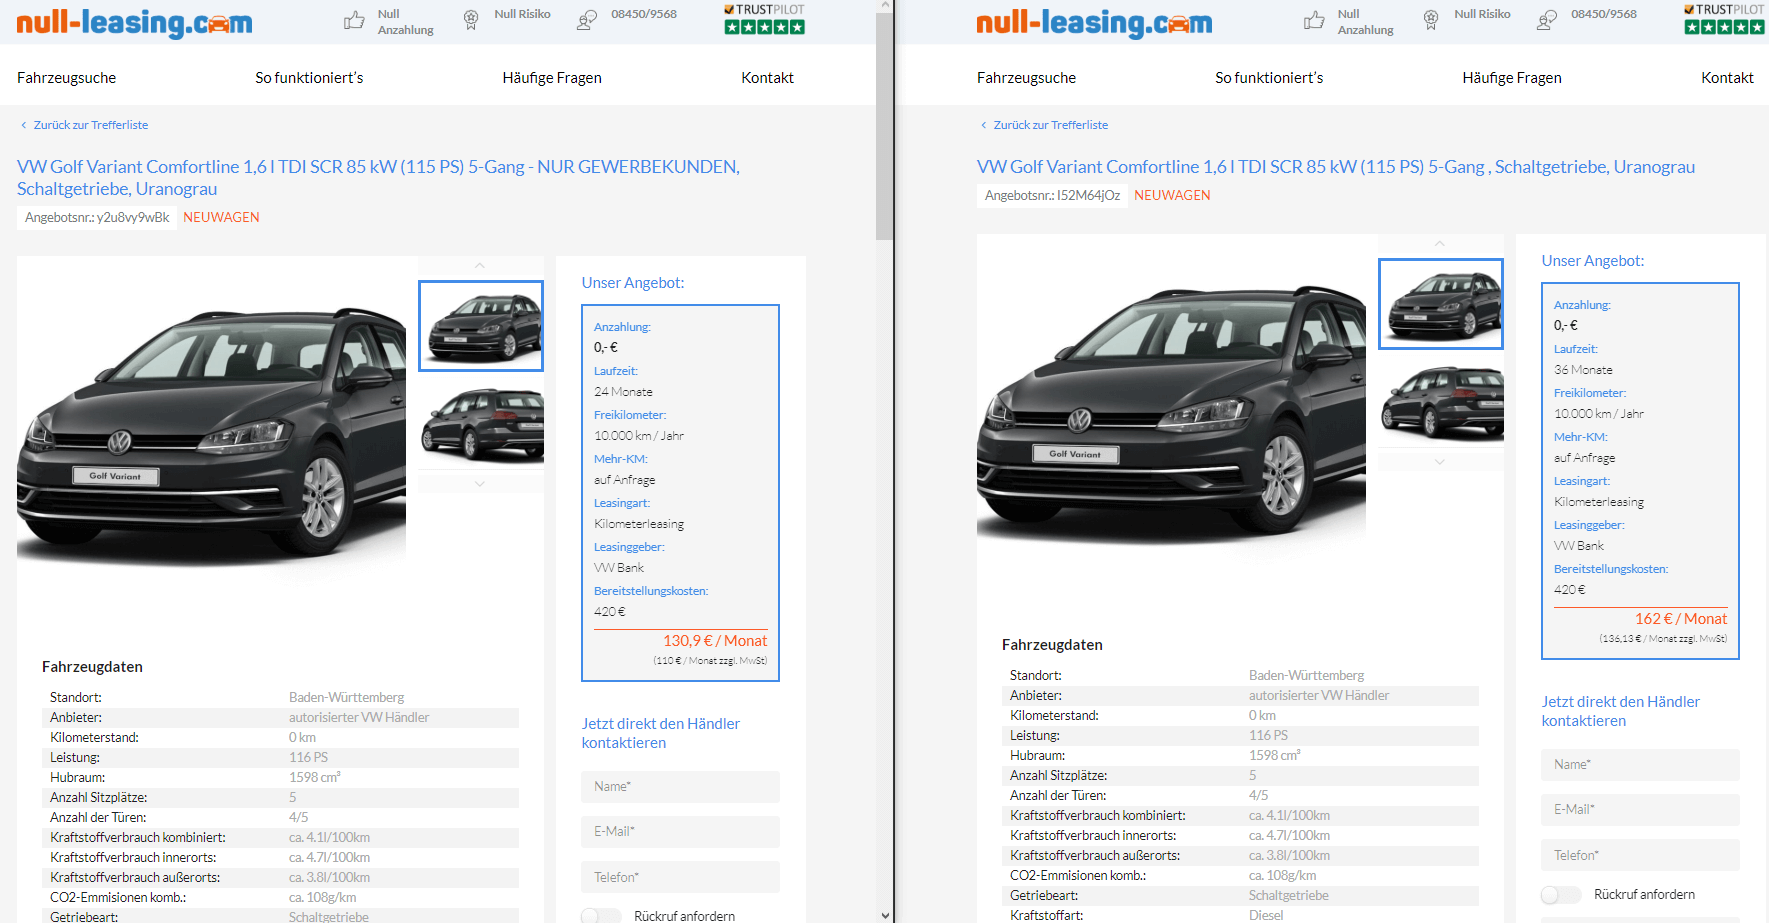This screenshot has height=923, width=1769.
Task: Open Häufige Fragen menu in right window
Action: [1512, 78]
